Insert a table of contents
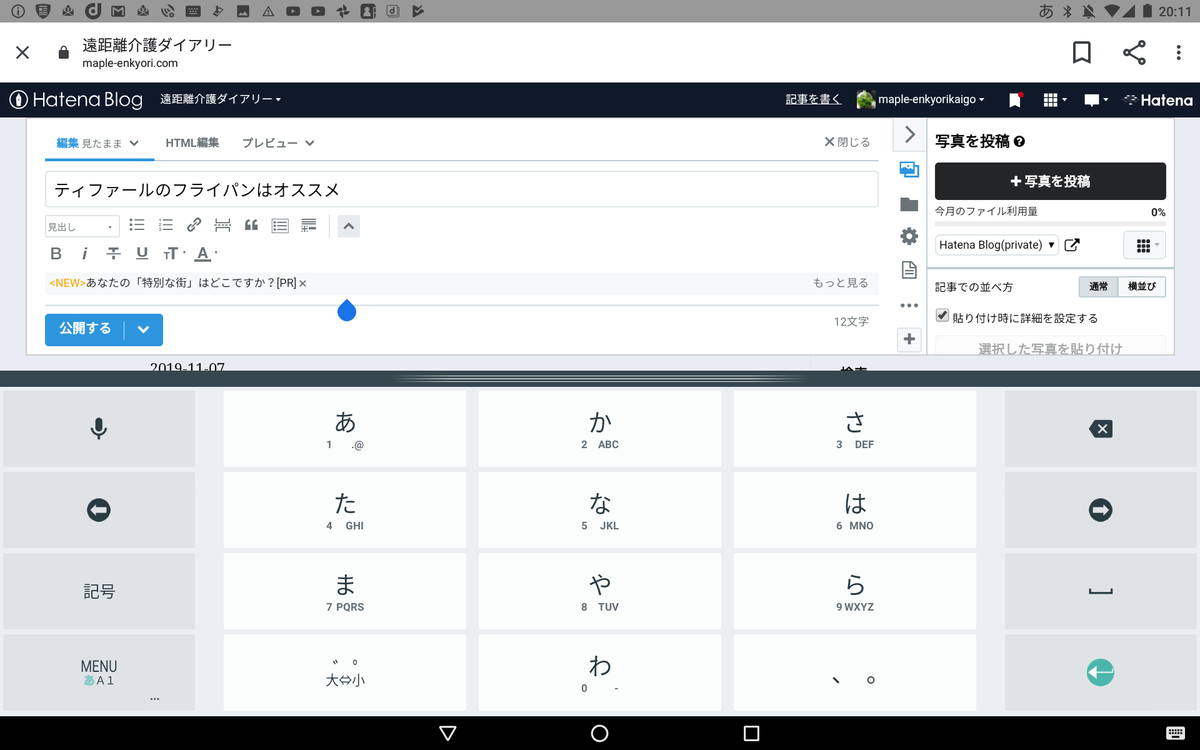 (x=280, y=226)
